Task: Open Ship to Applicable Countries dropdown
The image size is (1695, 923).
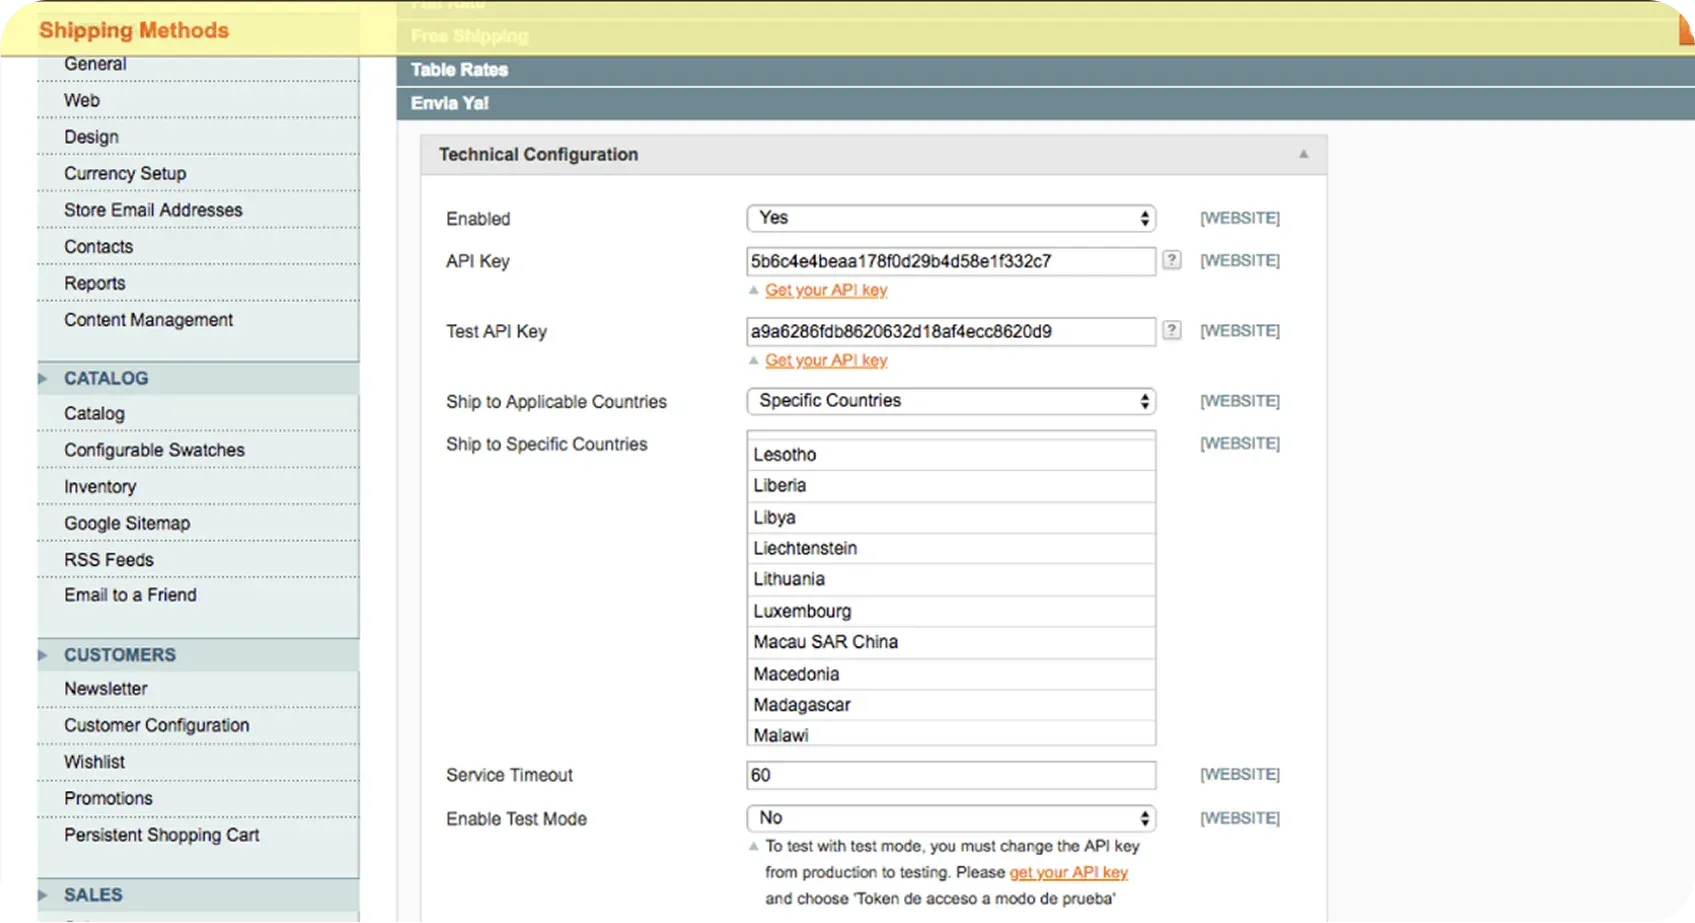Action: [950, 401]
